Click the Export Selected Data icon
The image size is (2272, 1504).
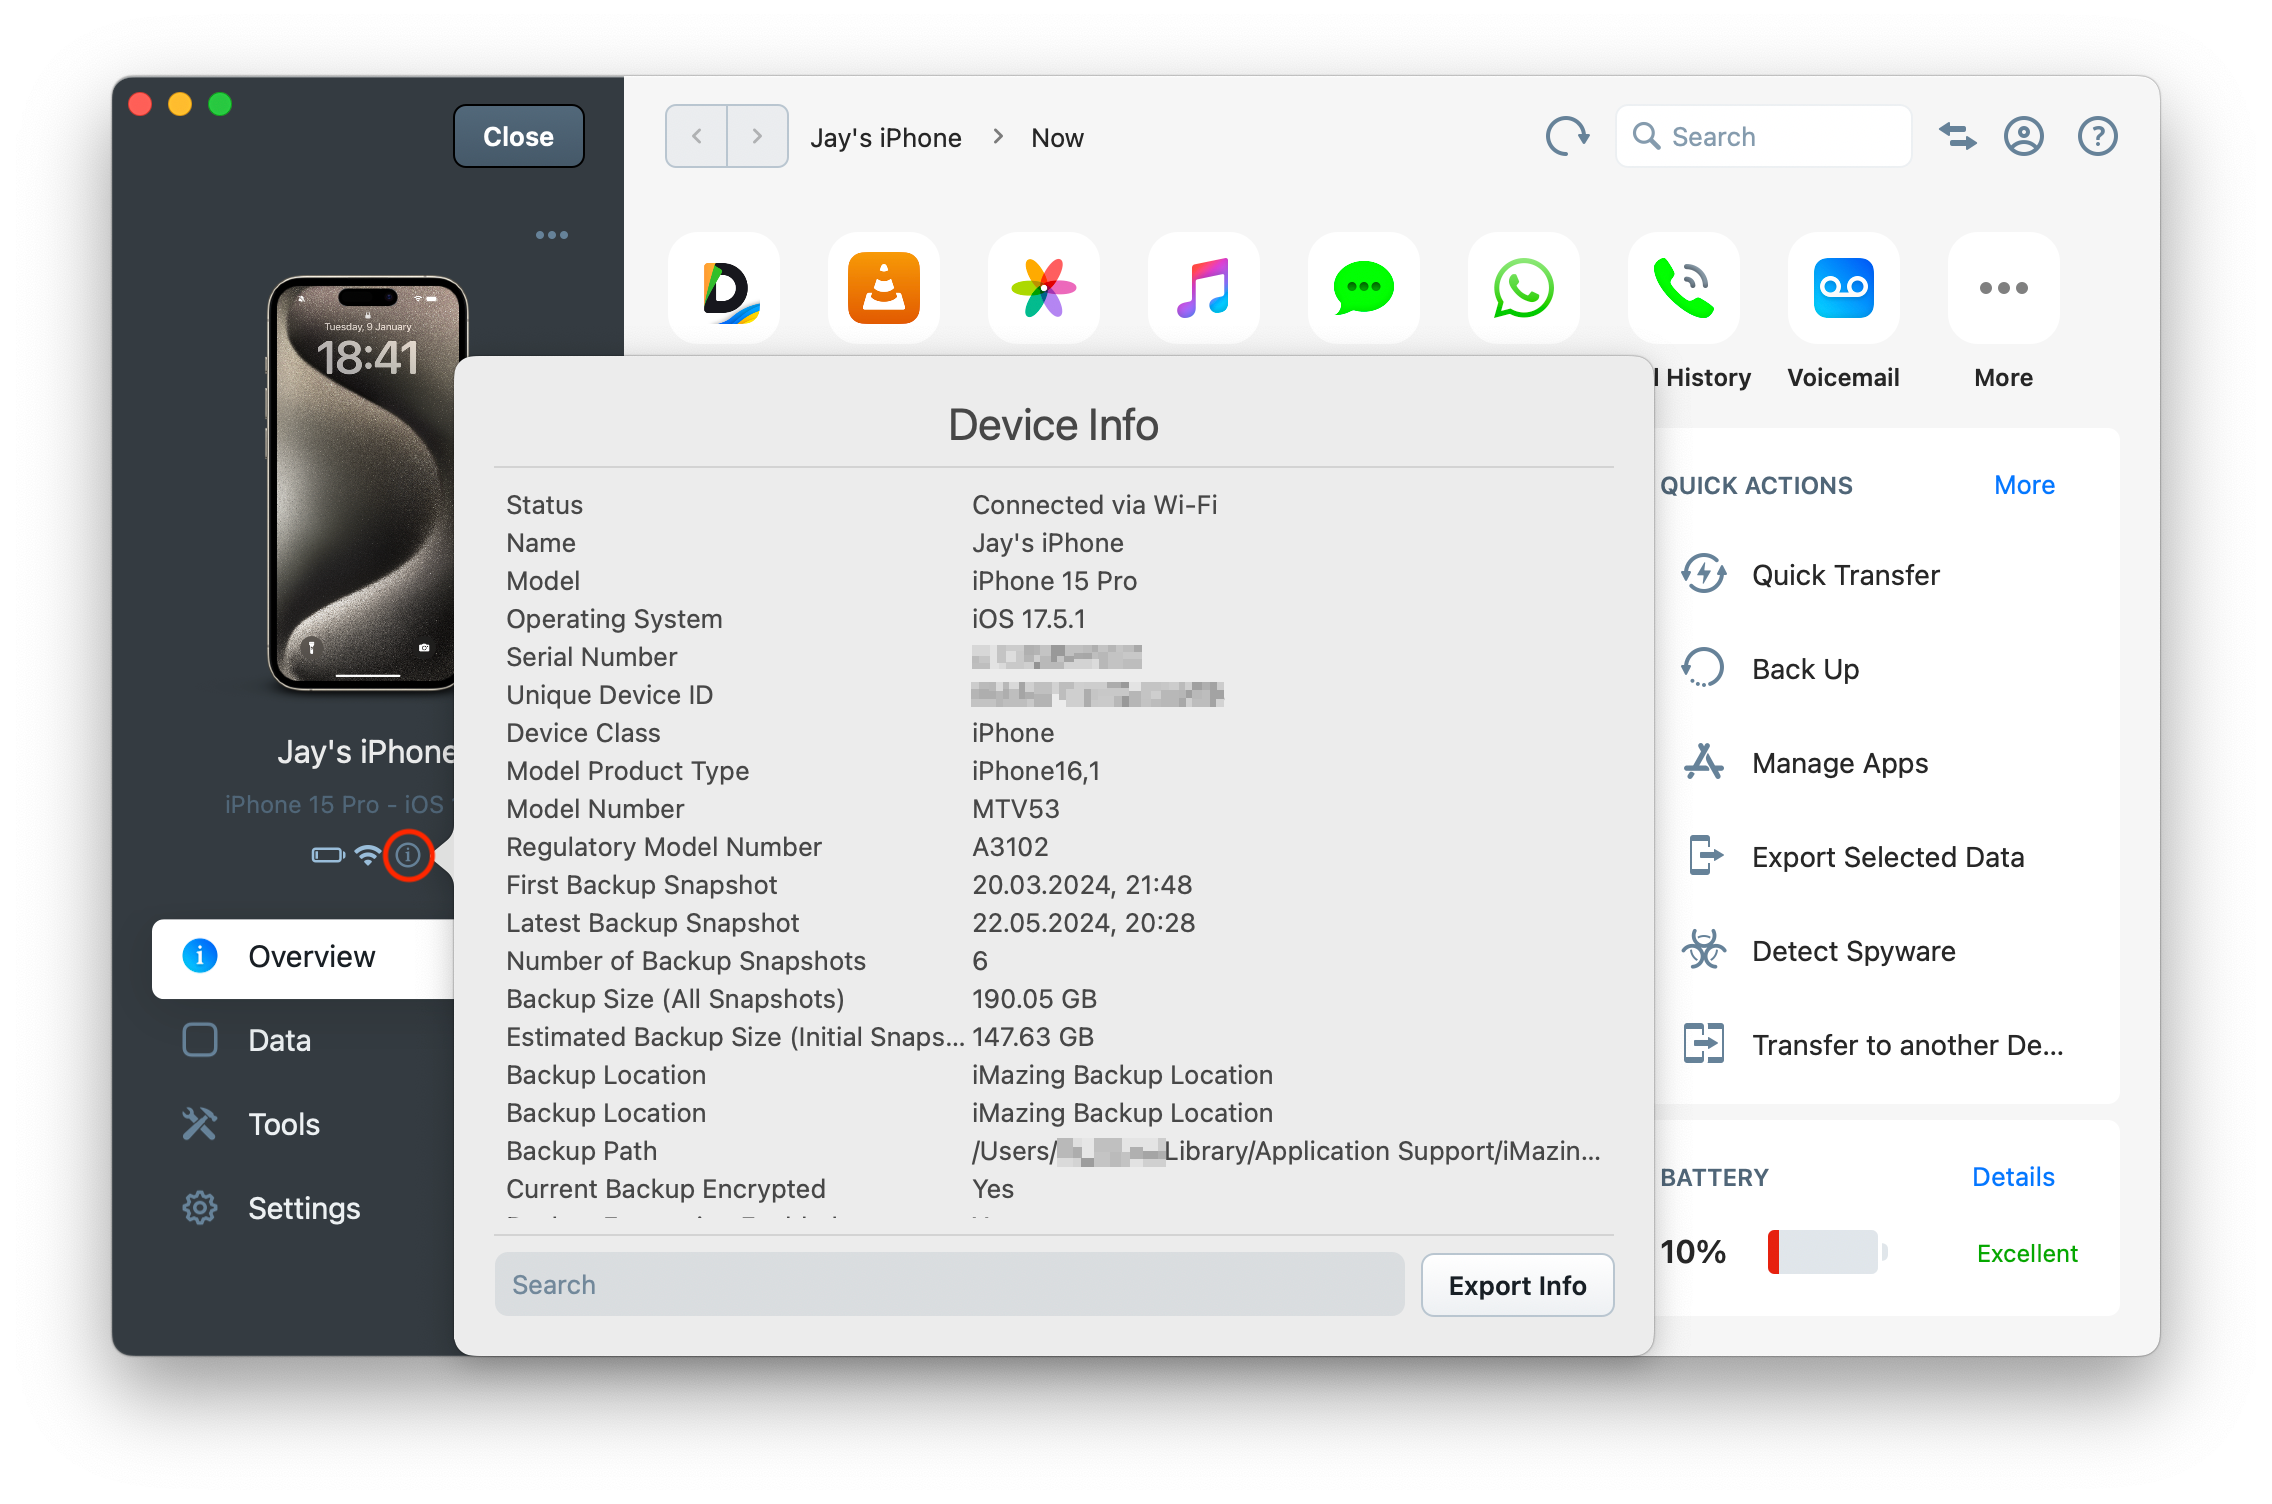(1706, 856)
